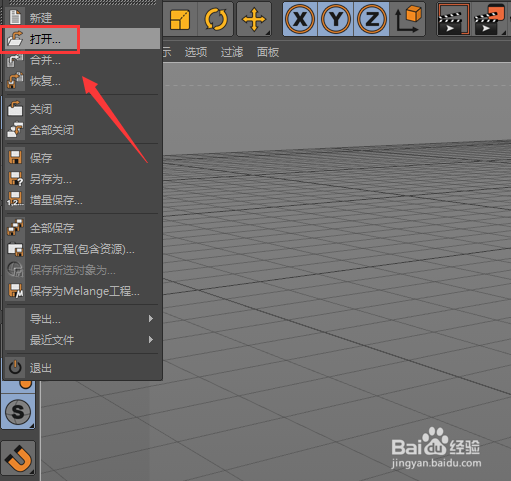This screenshot has height=481, width=511.
Task: Expand arrow next to 最近文件
Action: click(151, 340)
